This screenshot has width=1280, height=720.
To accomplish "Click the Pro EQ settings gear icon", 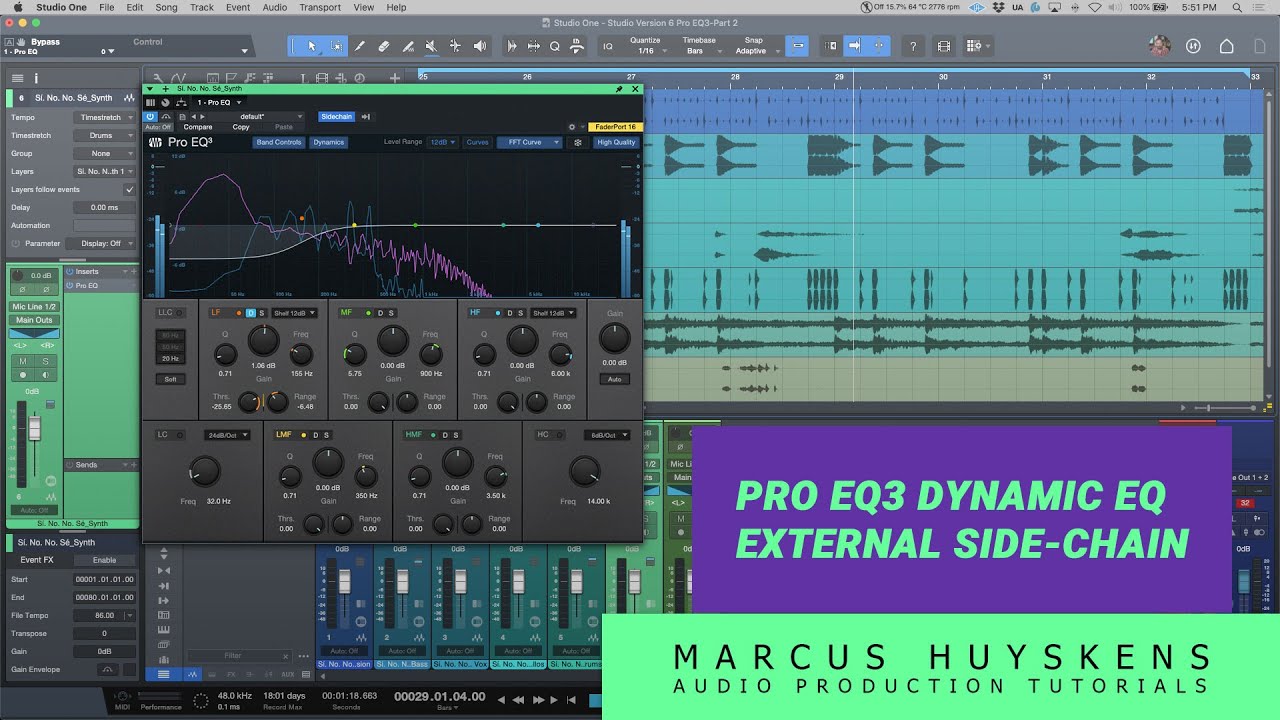I will [x=571, y=127].
